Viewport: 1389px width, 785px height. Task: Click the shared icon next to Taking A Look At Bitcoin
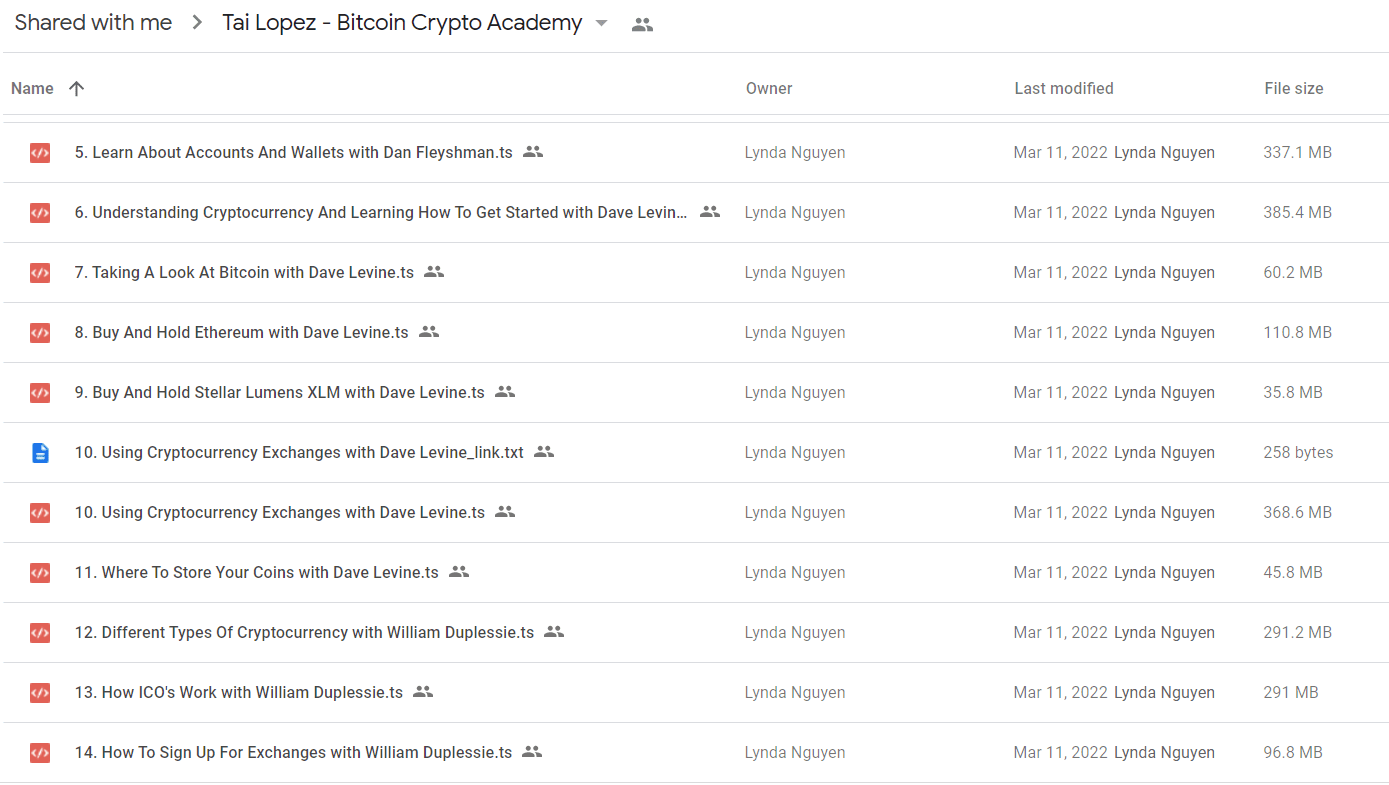[x=434, y=272]
